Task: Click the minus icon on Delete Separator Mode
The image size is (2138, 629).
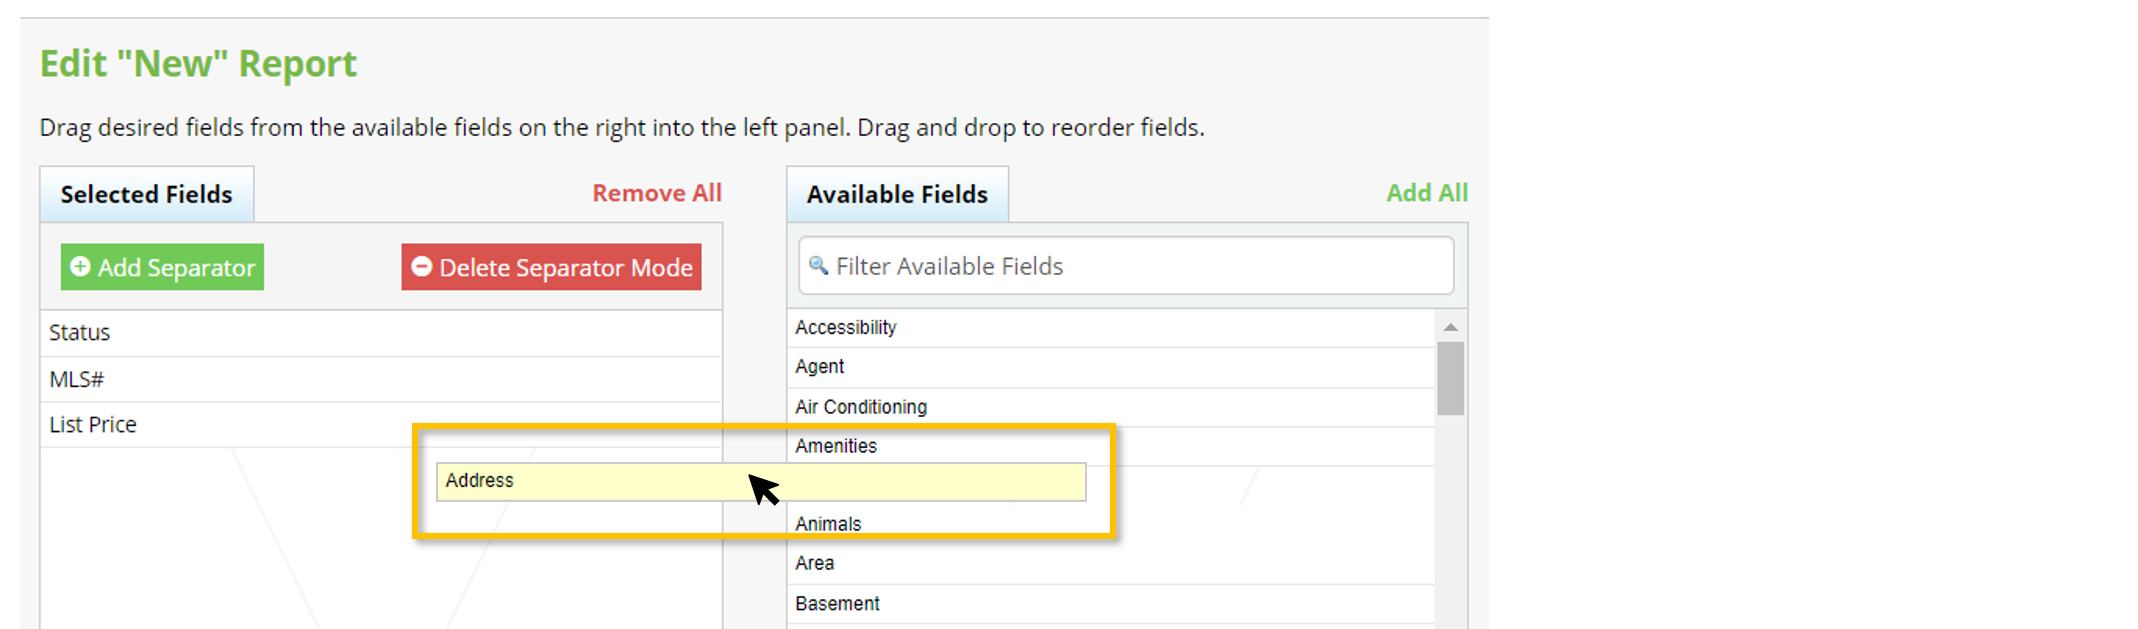Action: 422,267
